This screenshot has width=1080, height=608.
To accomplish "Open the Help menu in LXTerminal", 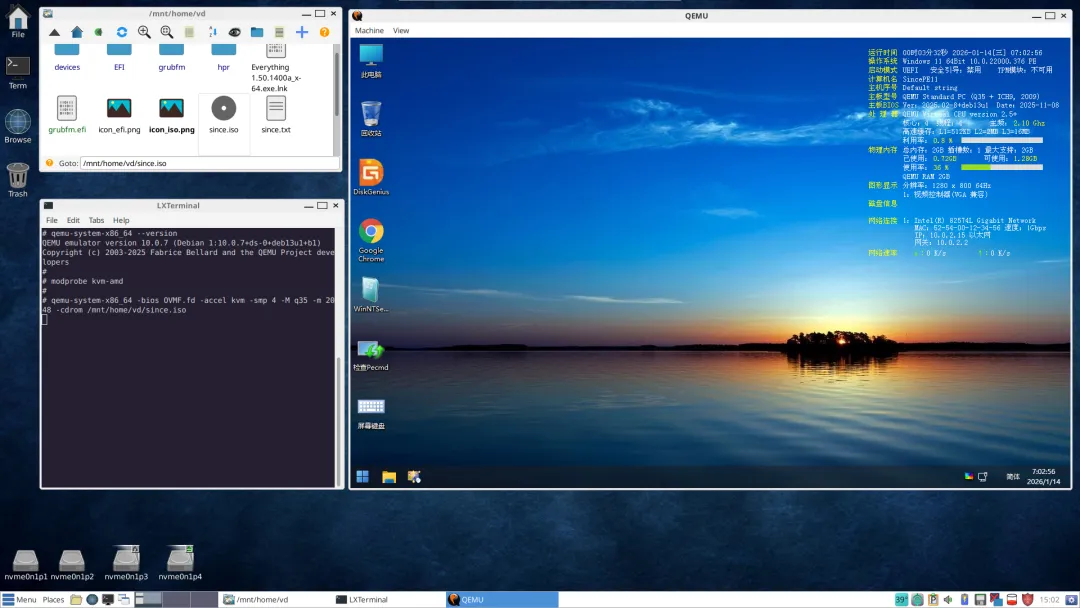I will click(121, 220).
